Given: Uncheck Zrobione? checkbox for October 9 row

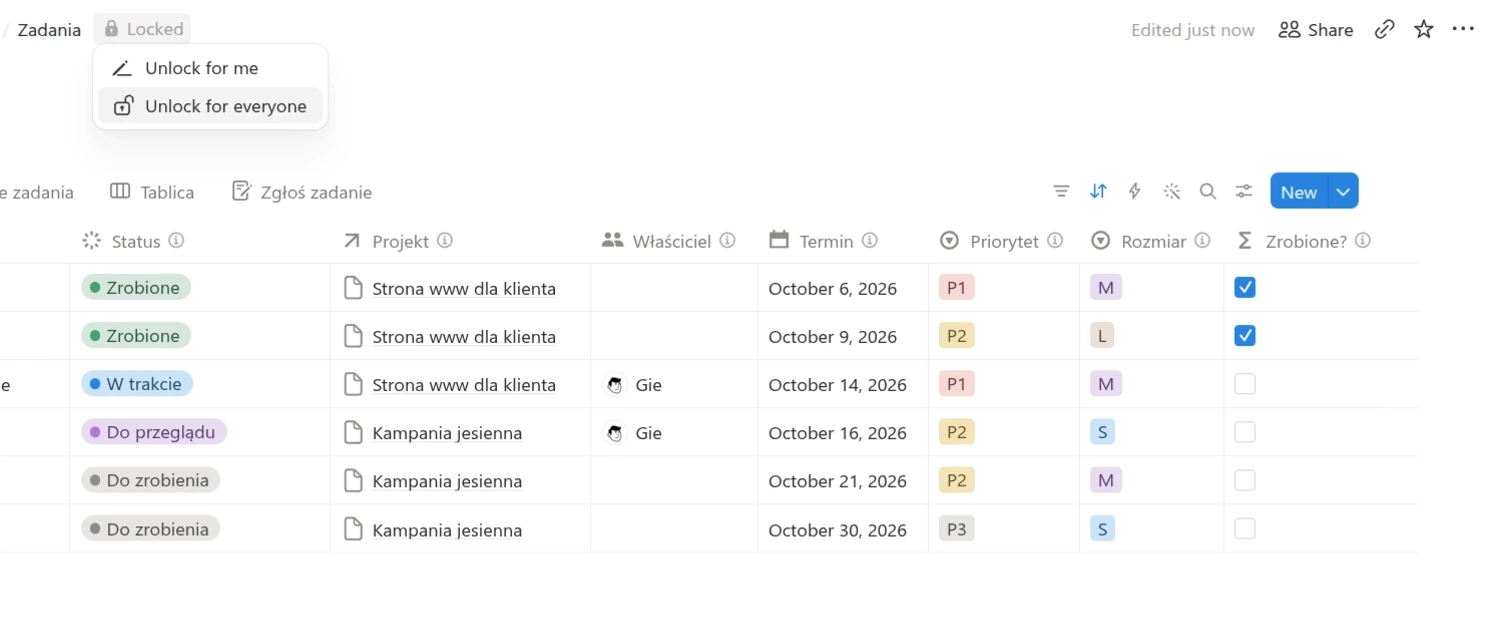Looking at the screenshot, I should tap(1245, 336).
